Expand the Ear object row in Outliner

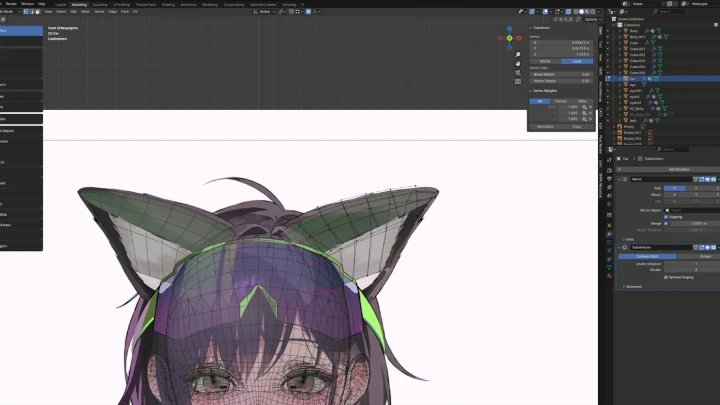point(620,79)
